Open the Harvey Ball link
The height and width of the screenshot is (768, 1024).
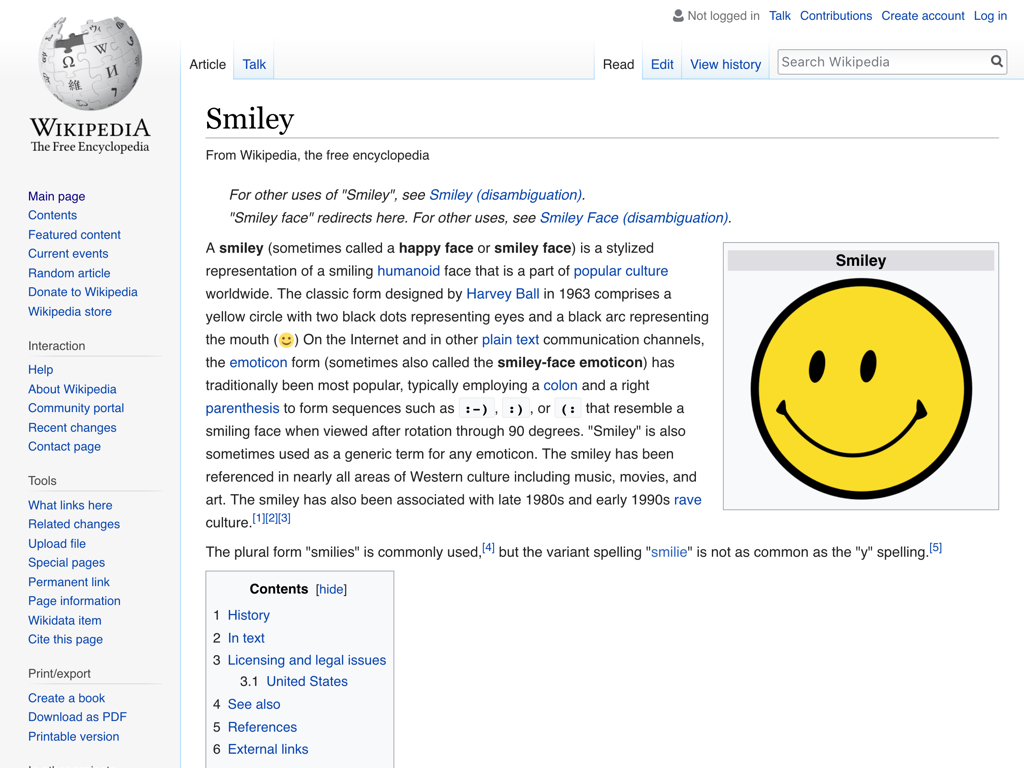coord(503,294)
